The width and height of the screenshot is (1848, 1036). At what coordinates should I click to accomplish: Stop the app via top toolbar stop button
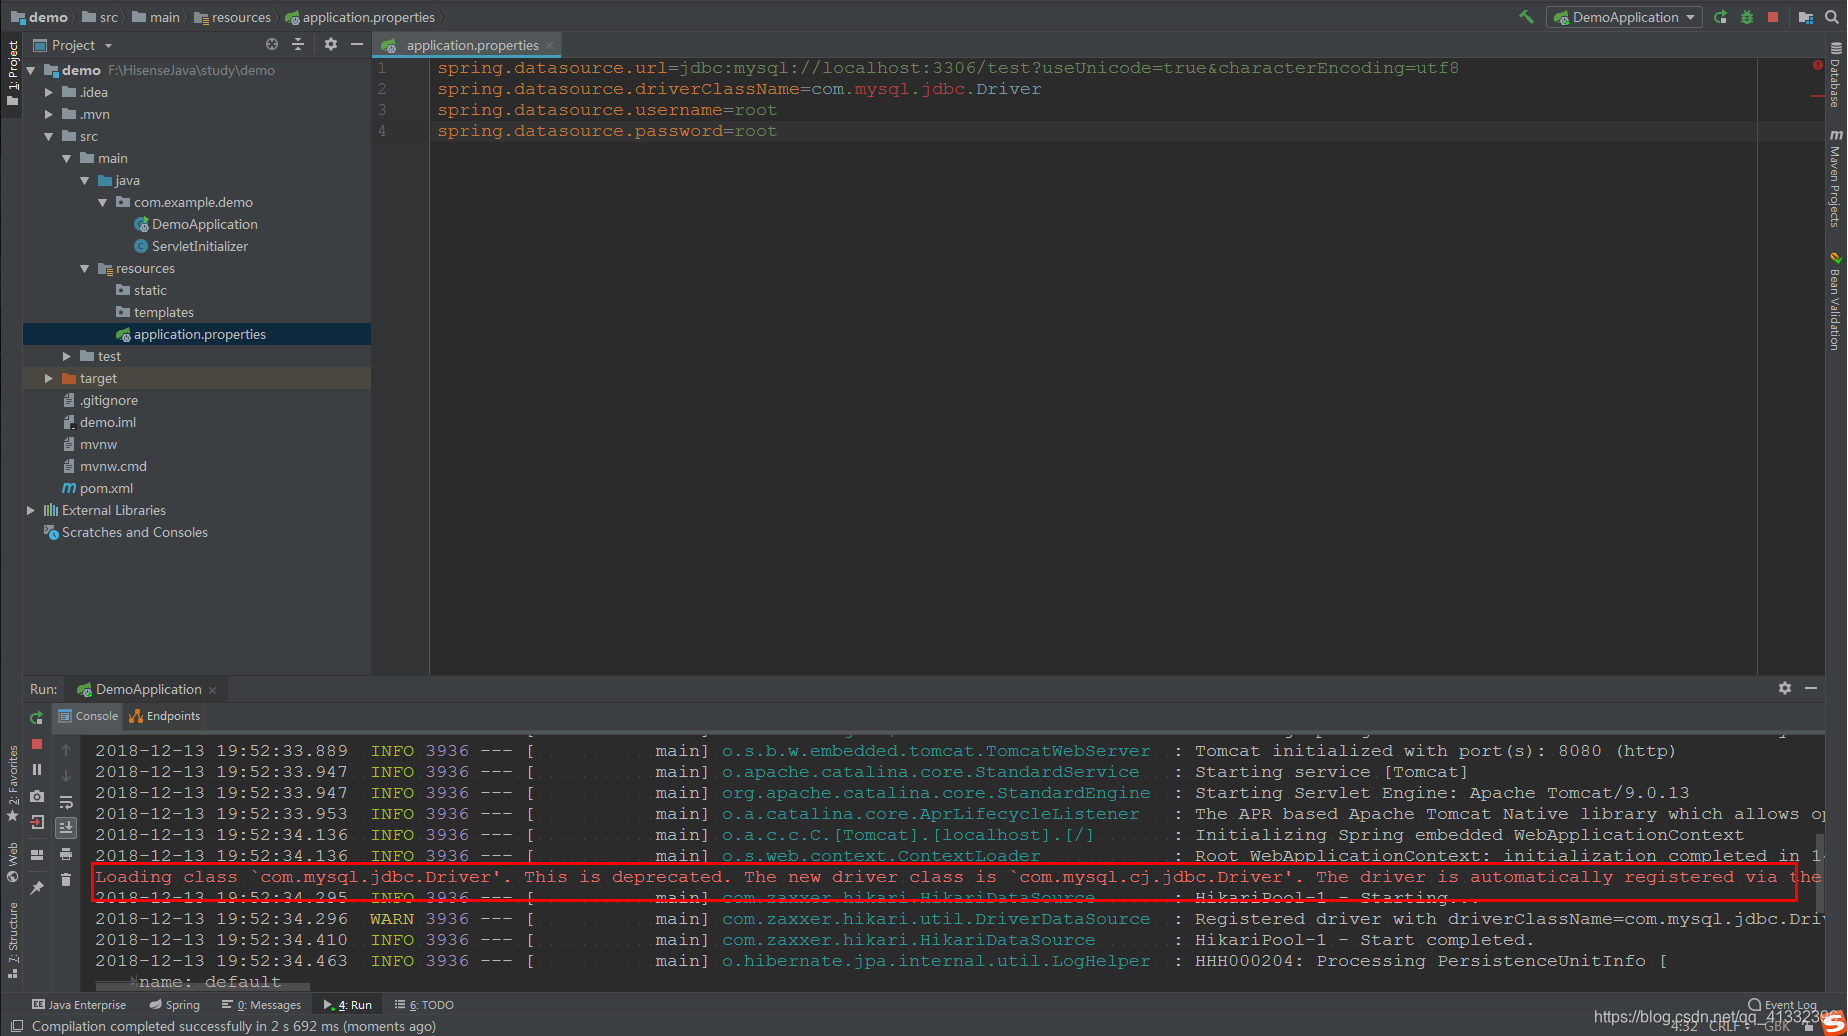1773,17
